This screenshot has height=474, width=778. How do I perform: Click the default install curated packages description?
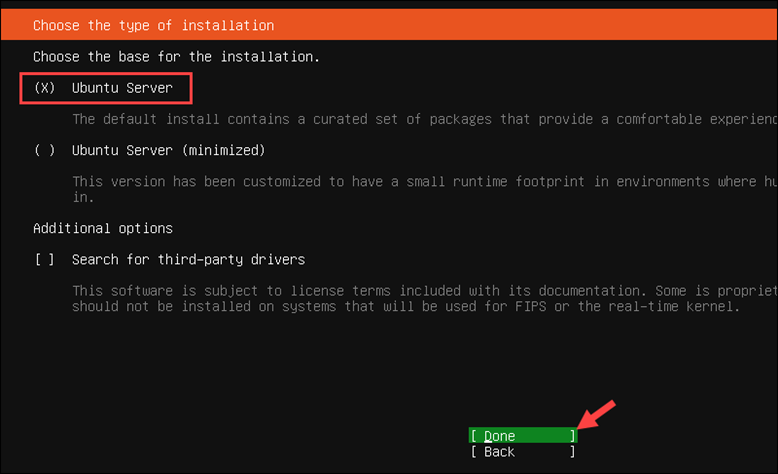point(425,119)
